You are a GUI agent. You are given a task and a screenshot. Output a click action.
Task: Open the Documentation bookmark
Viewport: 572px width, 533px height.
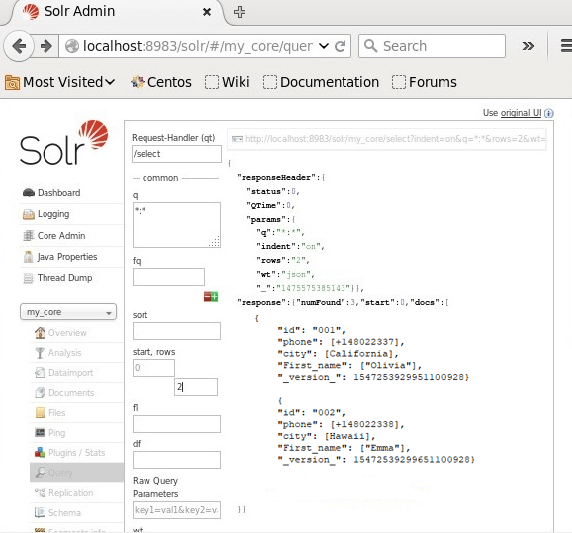coord(321,82)
